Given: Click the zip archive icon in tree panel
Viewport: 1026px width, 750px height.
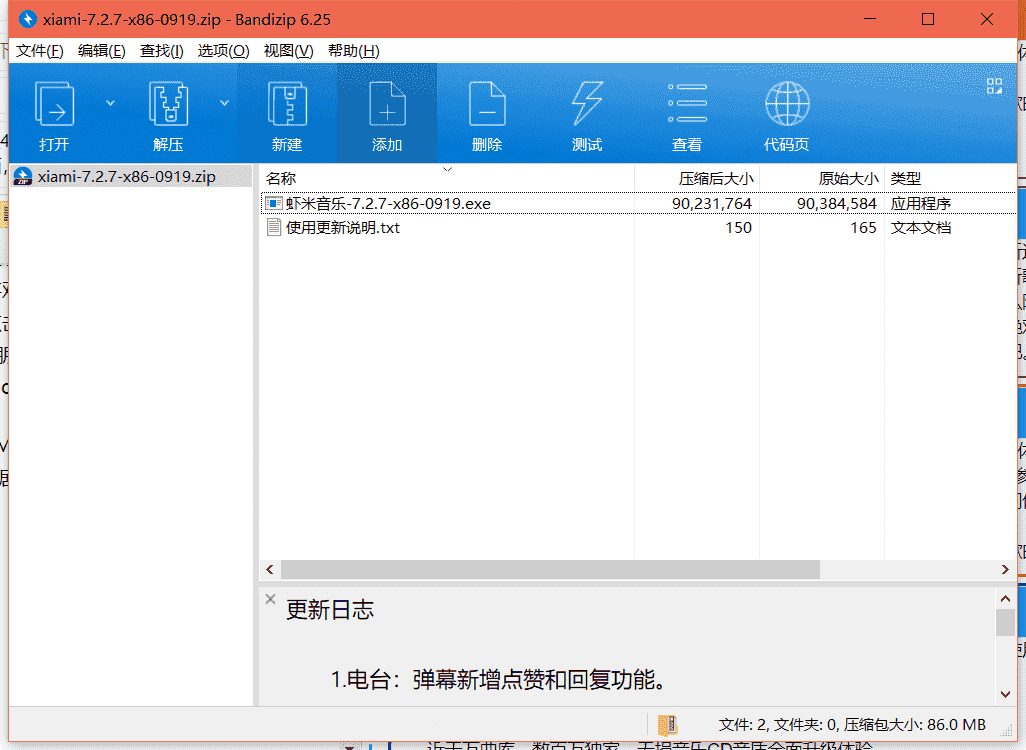Looking at the screenshot, I should click(x=23, y=177).
